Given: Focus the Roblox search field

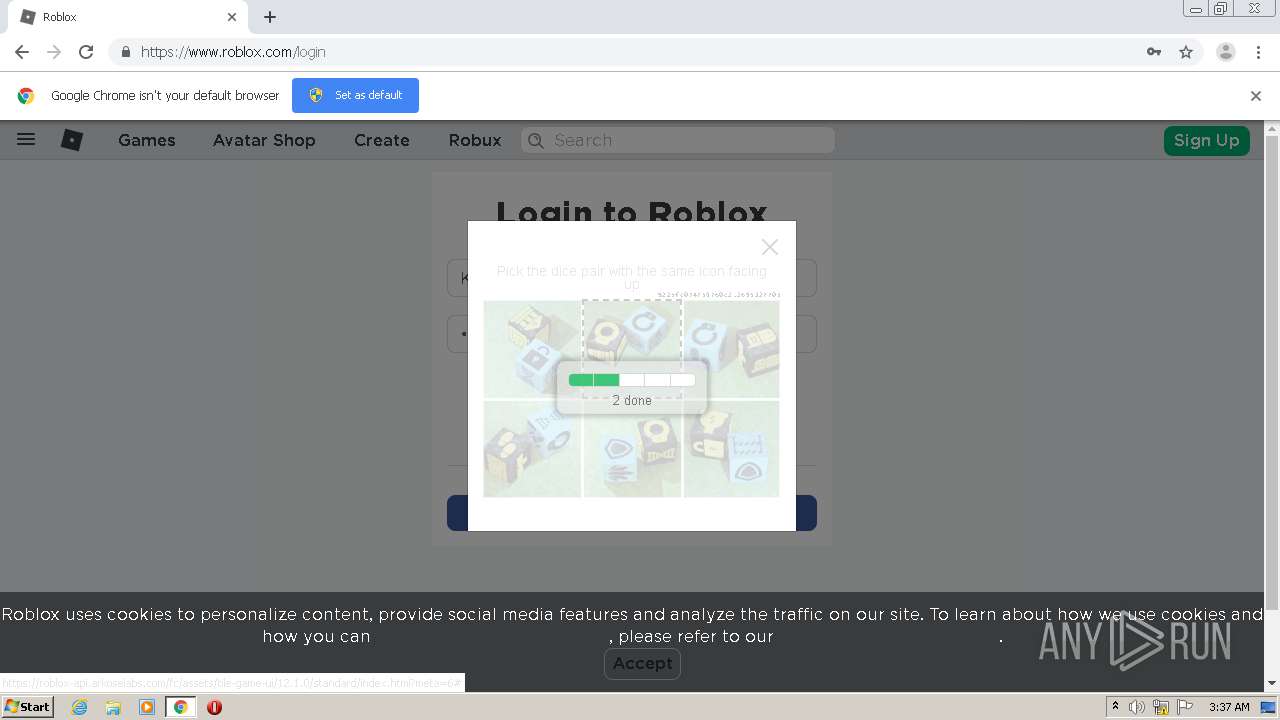Looking at the screenshot, I should tap(678, 140).
